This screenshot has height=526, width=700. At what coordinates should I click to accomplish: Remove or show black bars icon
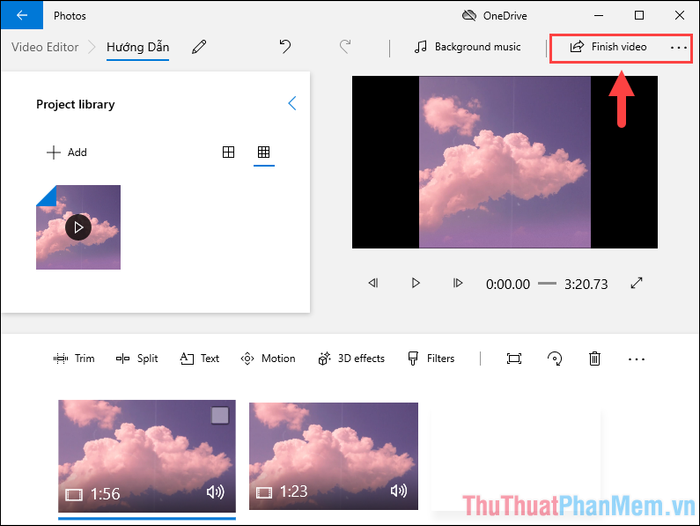pos(514,359)
